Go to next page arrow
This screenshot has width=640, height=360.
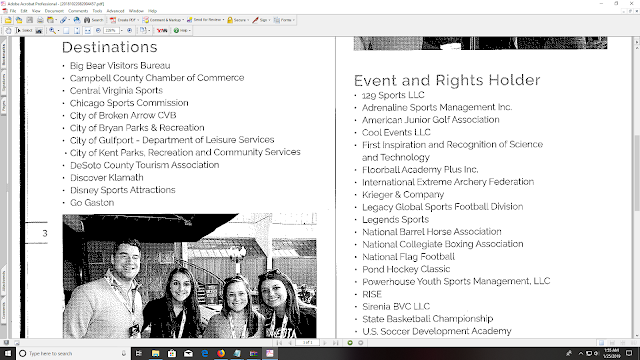tap(325, 343)
